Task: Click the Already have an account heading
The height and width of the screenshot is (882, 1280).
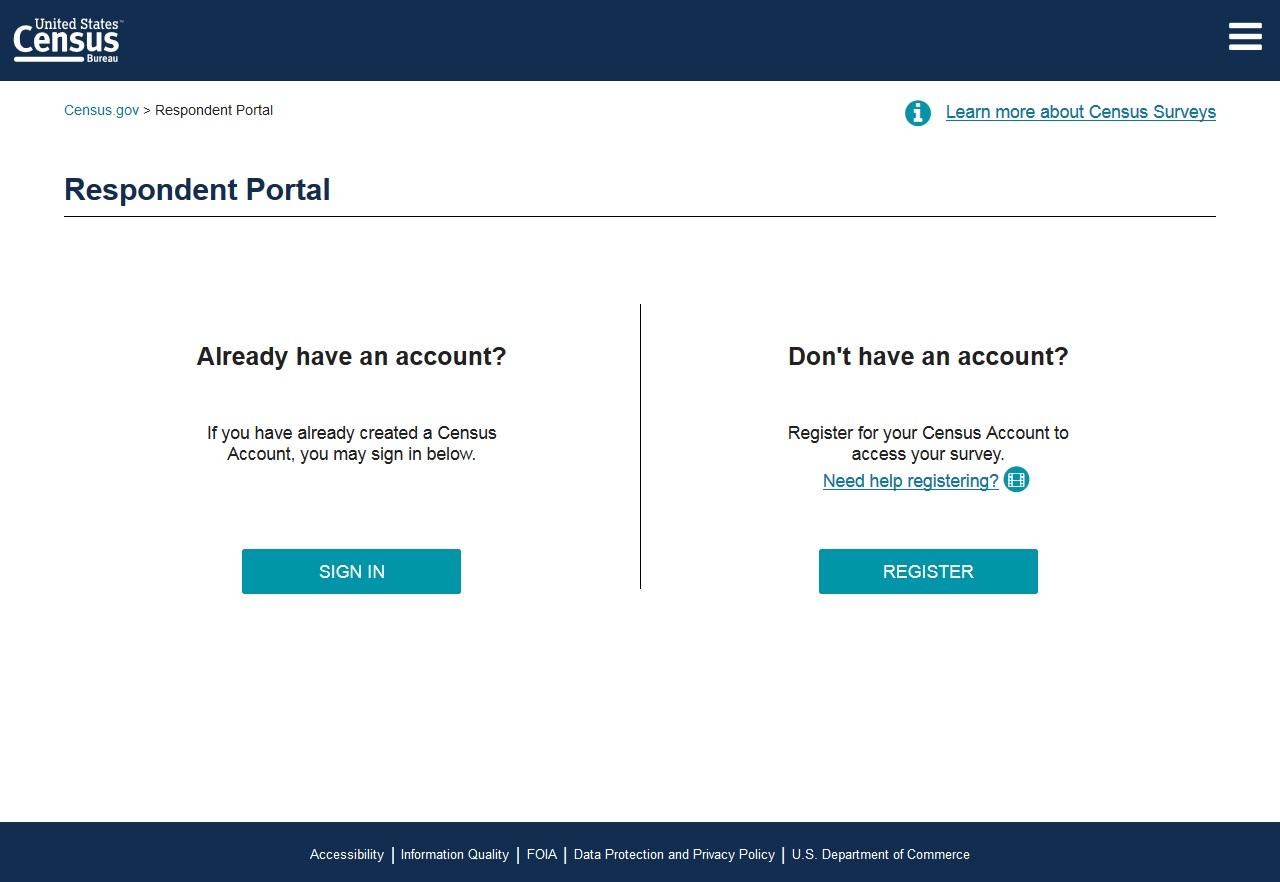Action: coord(351,357)
